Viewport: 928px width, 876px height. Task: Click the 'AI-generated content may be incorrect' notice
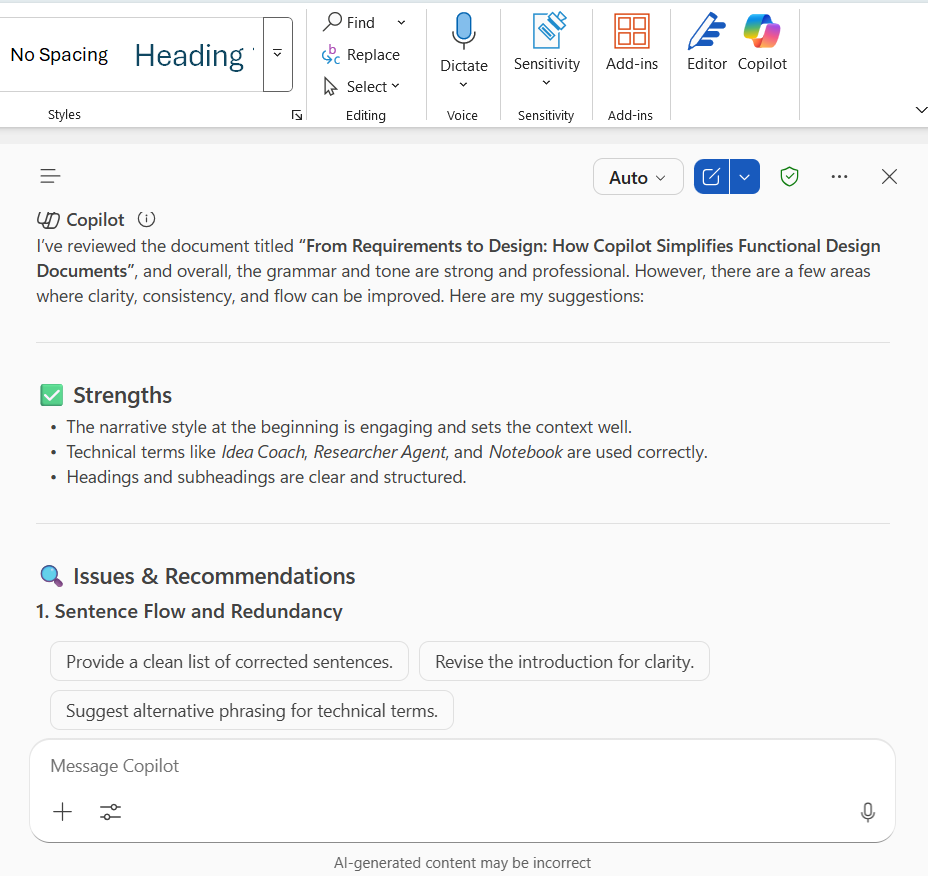(x=462, y=863)
